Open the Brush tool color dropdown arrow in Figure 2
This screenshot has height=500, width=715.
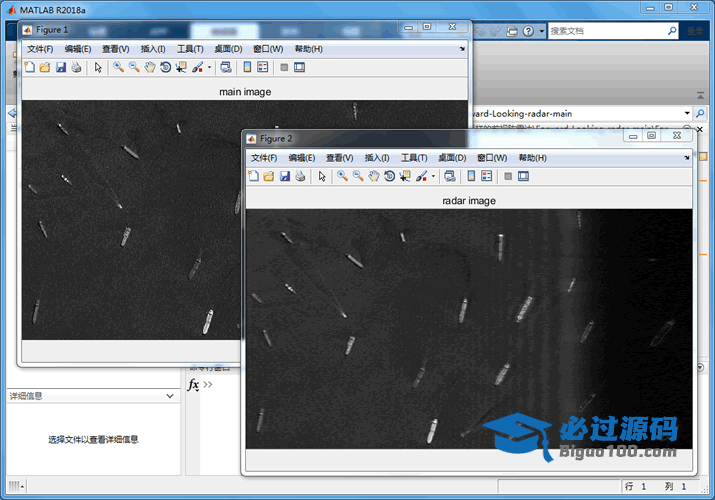(x=433, y=177)
